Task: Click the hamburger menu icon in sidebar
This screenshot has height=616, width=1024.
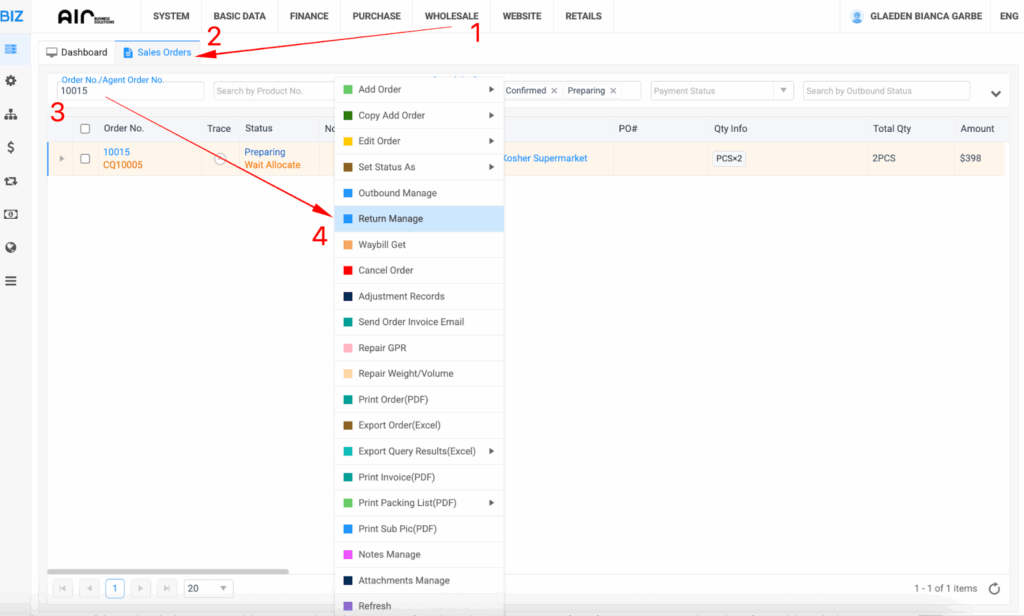Action: click(x=11, y=281)
